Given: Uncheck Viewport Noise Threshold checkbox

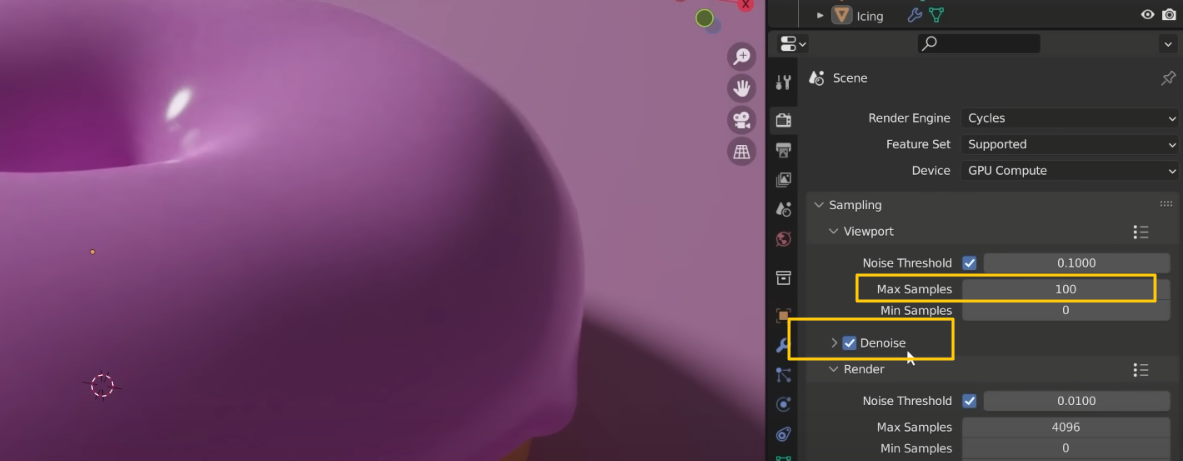Looking at the screenshot, I should [x=969, y=263].
